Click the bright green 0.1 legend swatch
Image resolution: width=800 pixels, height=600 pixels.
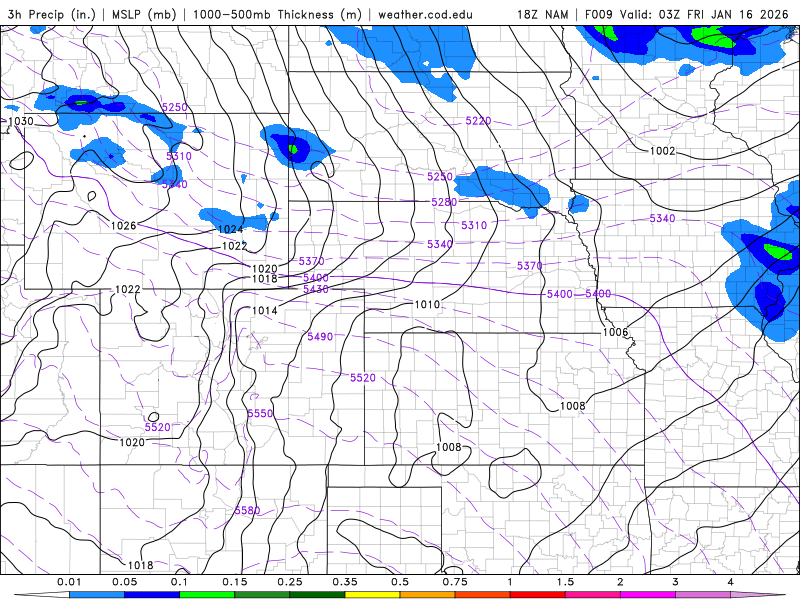(x=207, y=595)
